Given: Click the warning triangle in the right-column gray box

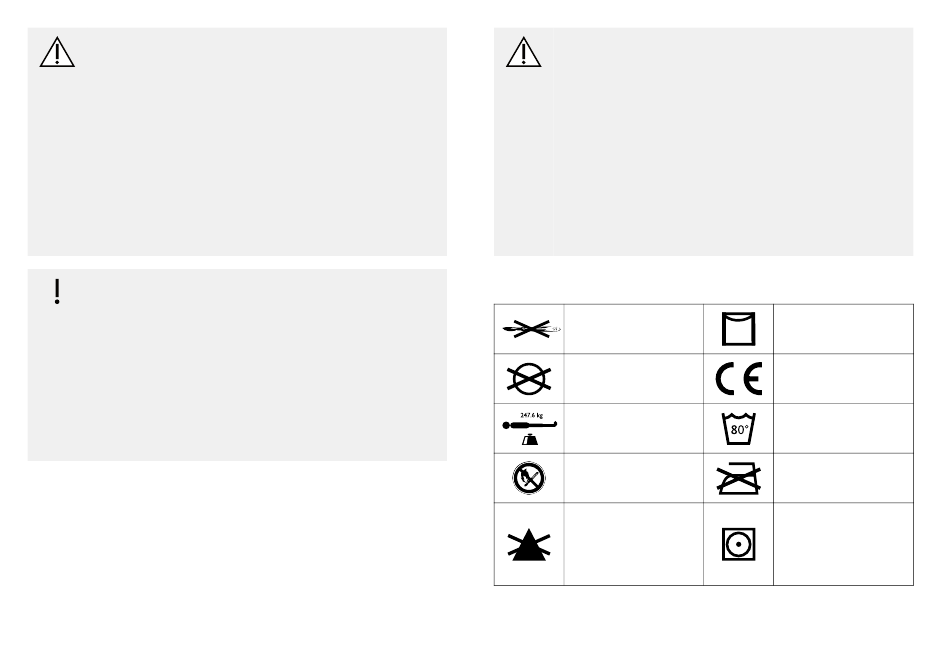Looking at the screenshot, I should (x=523, y=52).
